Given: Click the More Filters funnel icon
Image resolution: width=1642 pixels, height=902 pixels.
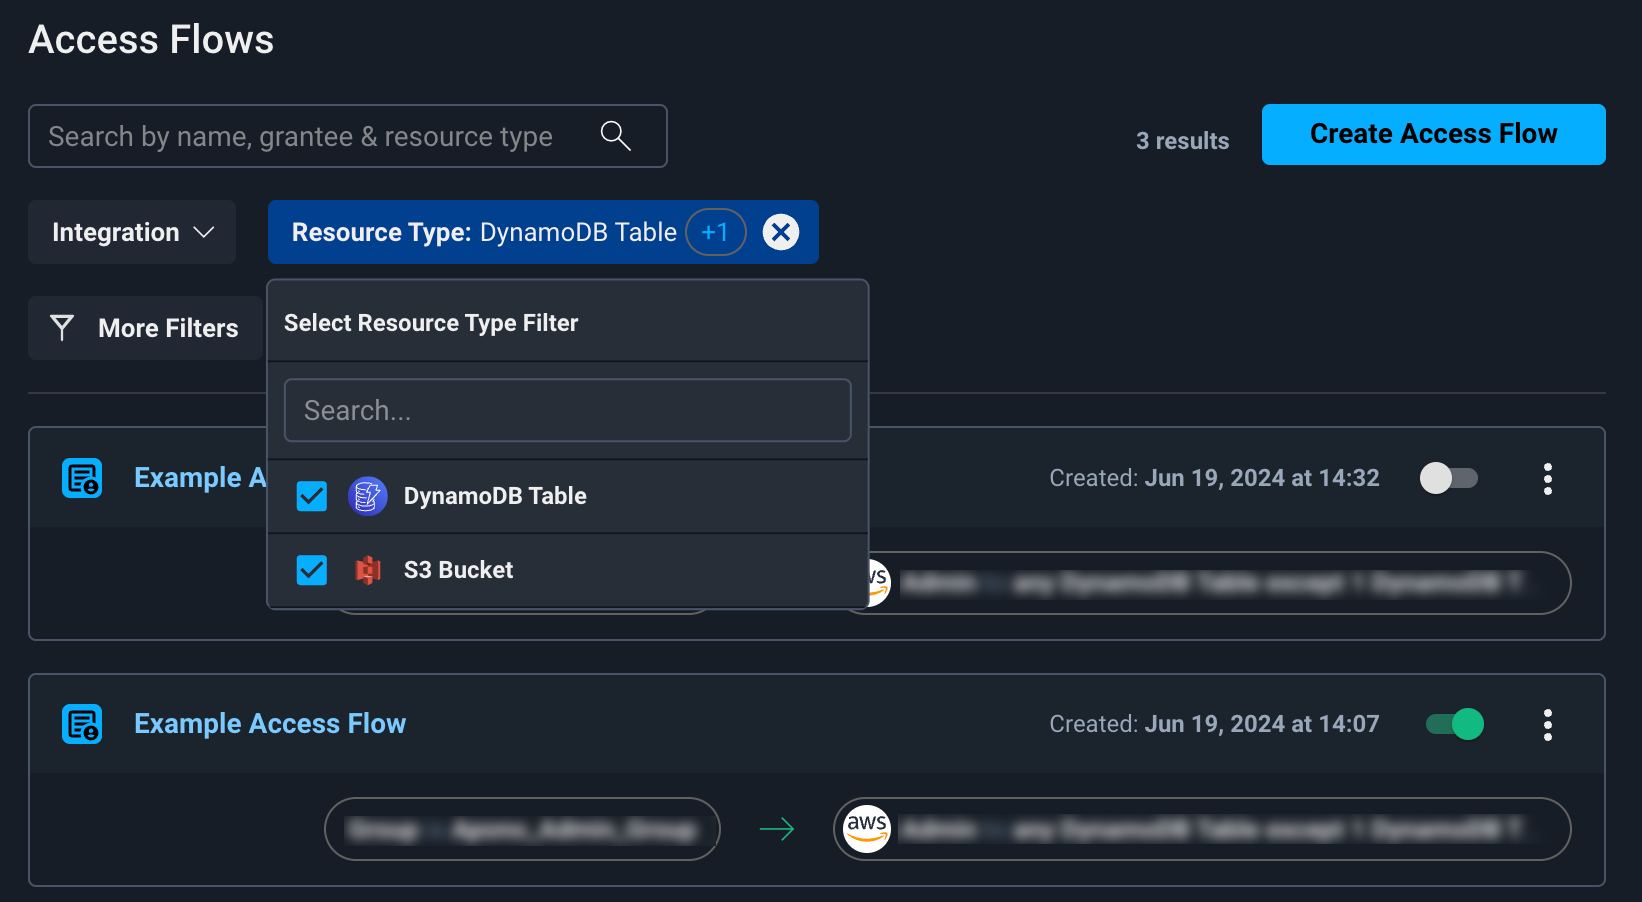Looking at the screenshot, I should point(62,328).
